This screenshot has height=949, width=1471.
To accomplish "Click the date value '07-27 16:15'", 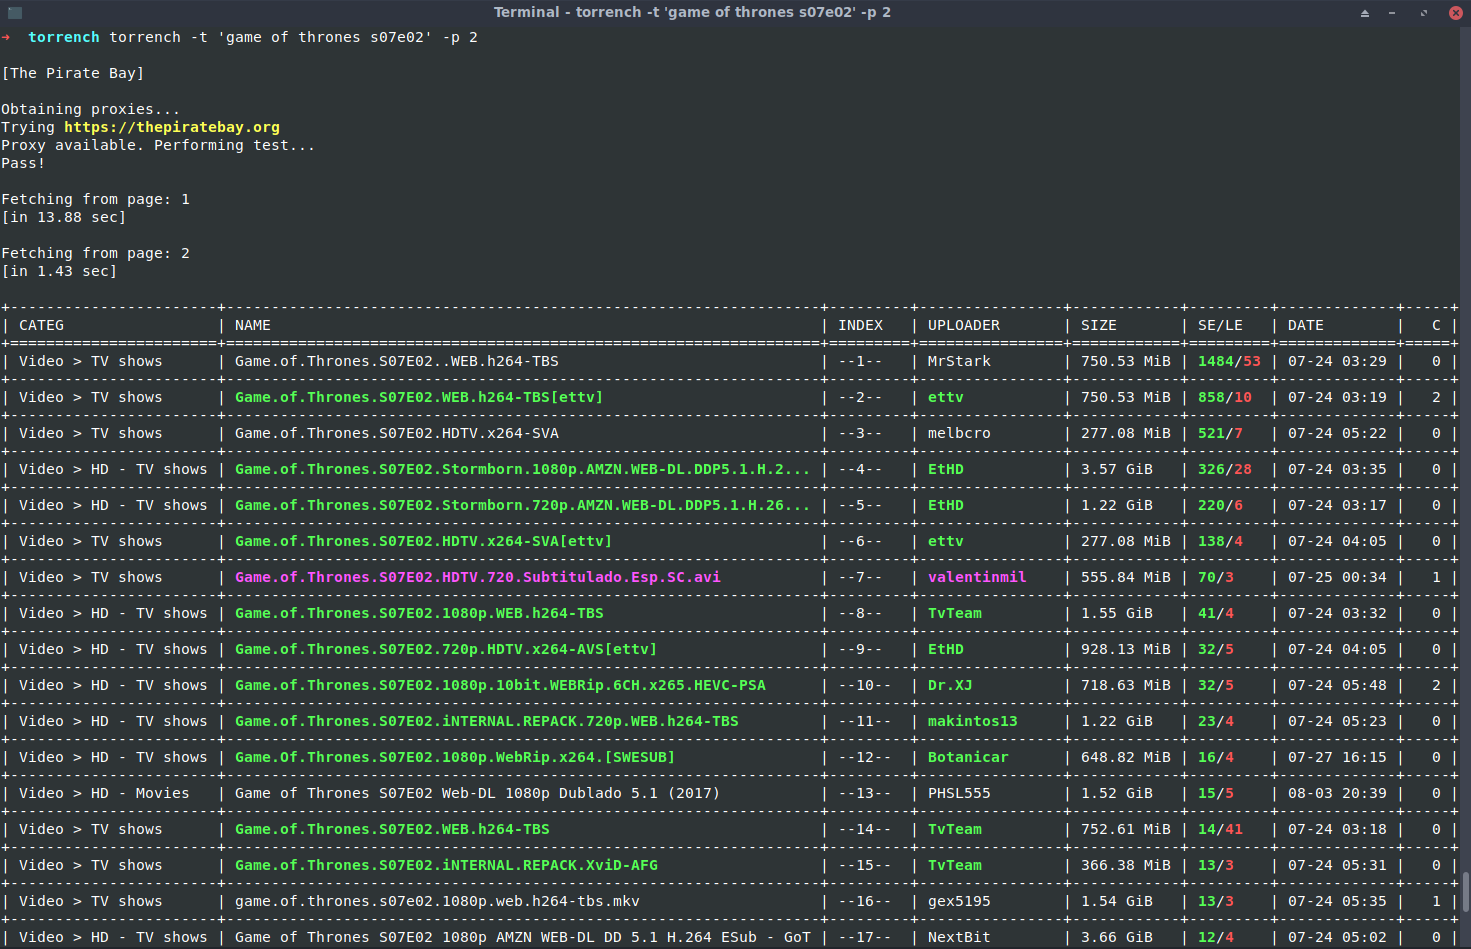I will click(1337, 757).
